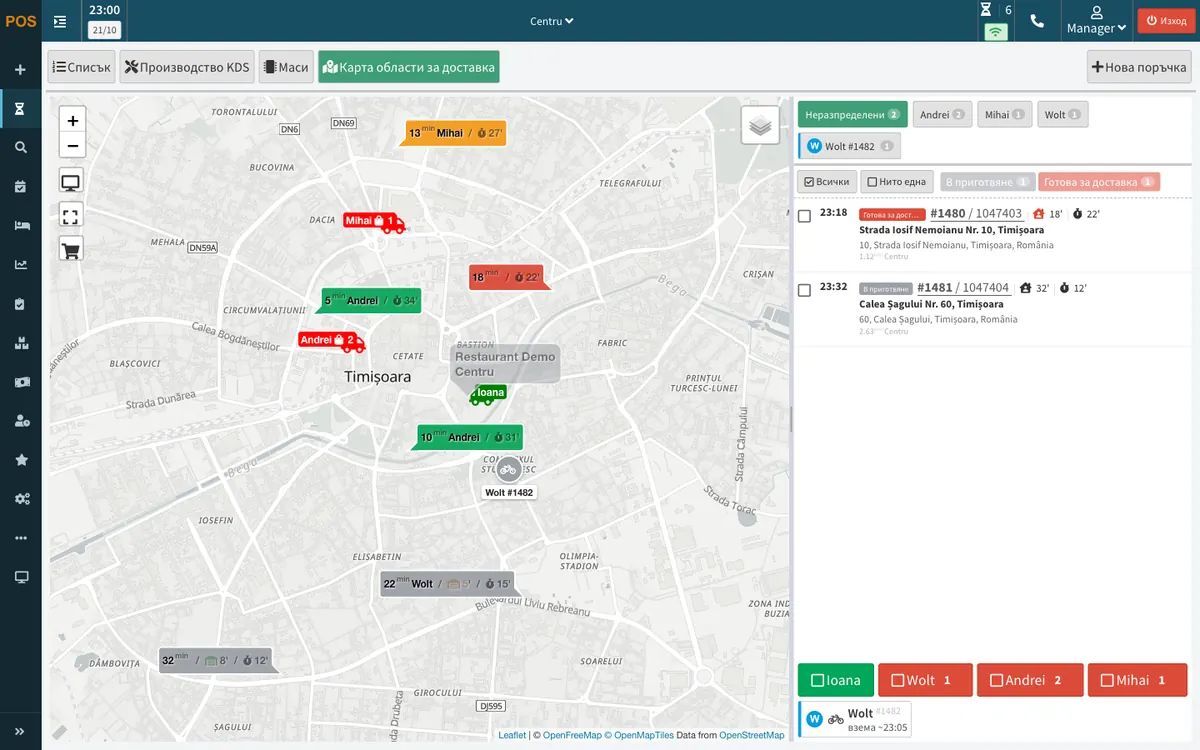Open the OpenStreetMap attribution link
The image size is (1200, 750).
coord(752,735)
